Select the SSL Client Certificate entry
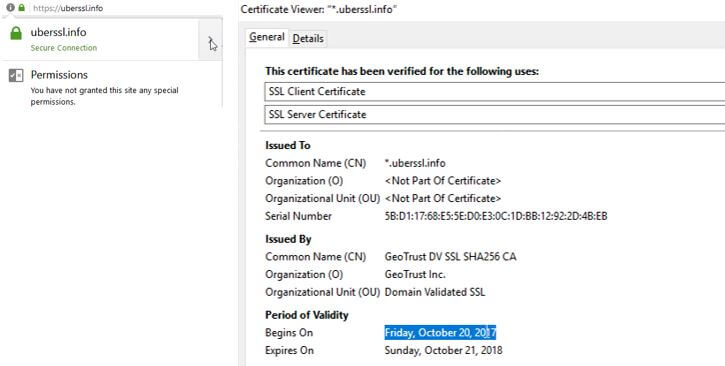Screen dimensions: 725x366 495,92
